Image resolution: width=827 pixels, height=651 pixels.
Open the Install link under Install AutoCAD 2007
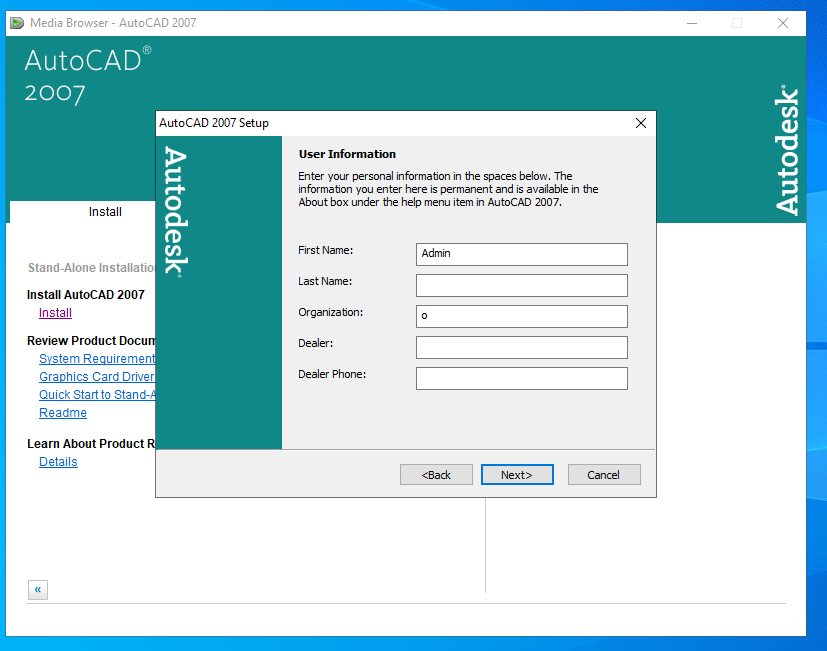(x=55, y=313)
